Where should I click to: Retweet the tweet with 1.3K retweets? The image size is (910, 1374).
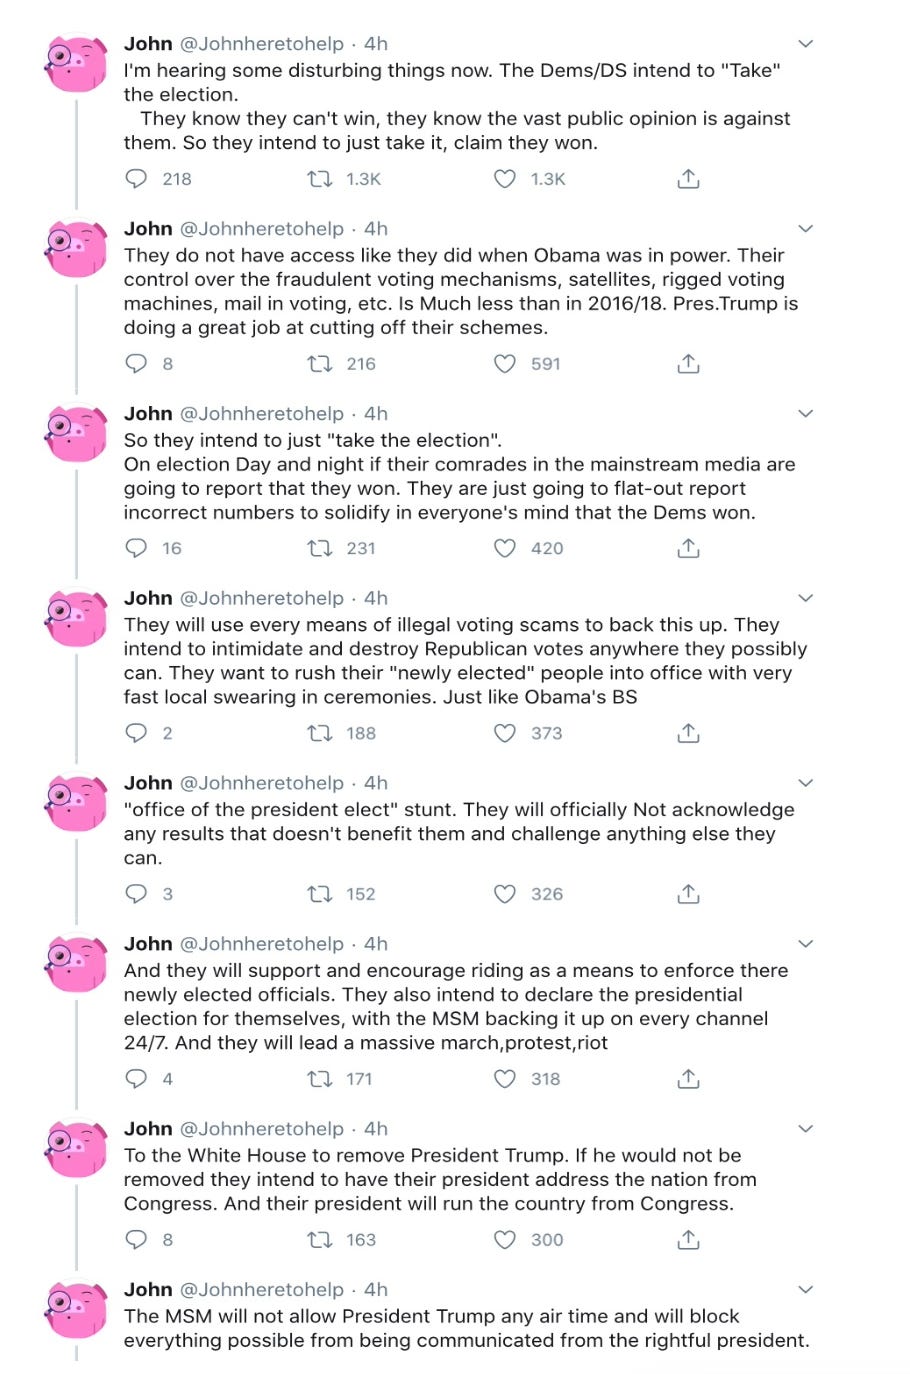(x=319, y=179)
